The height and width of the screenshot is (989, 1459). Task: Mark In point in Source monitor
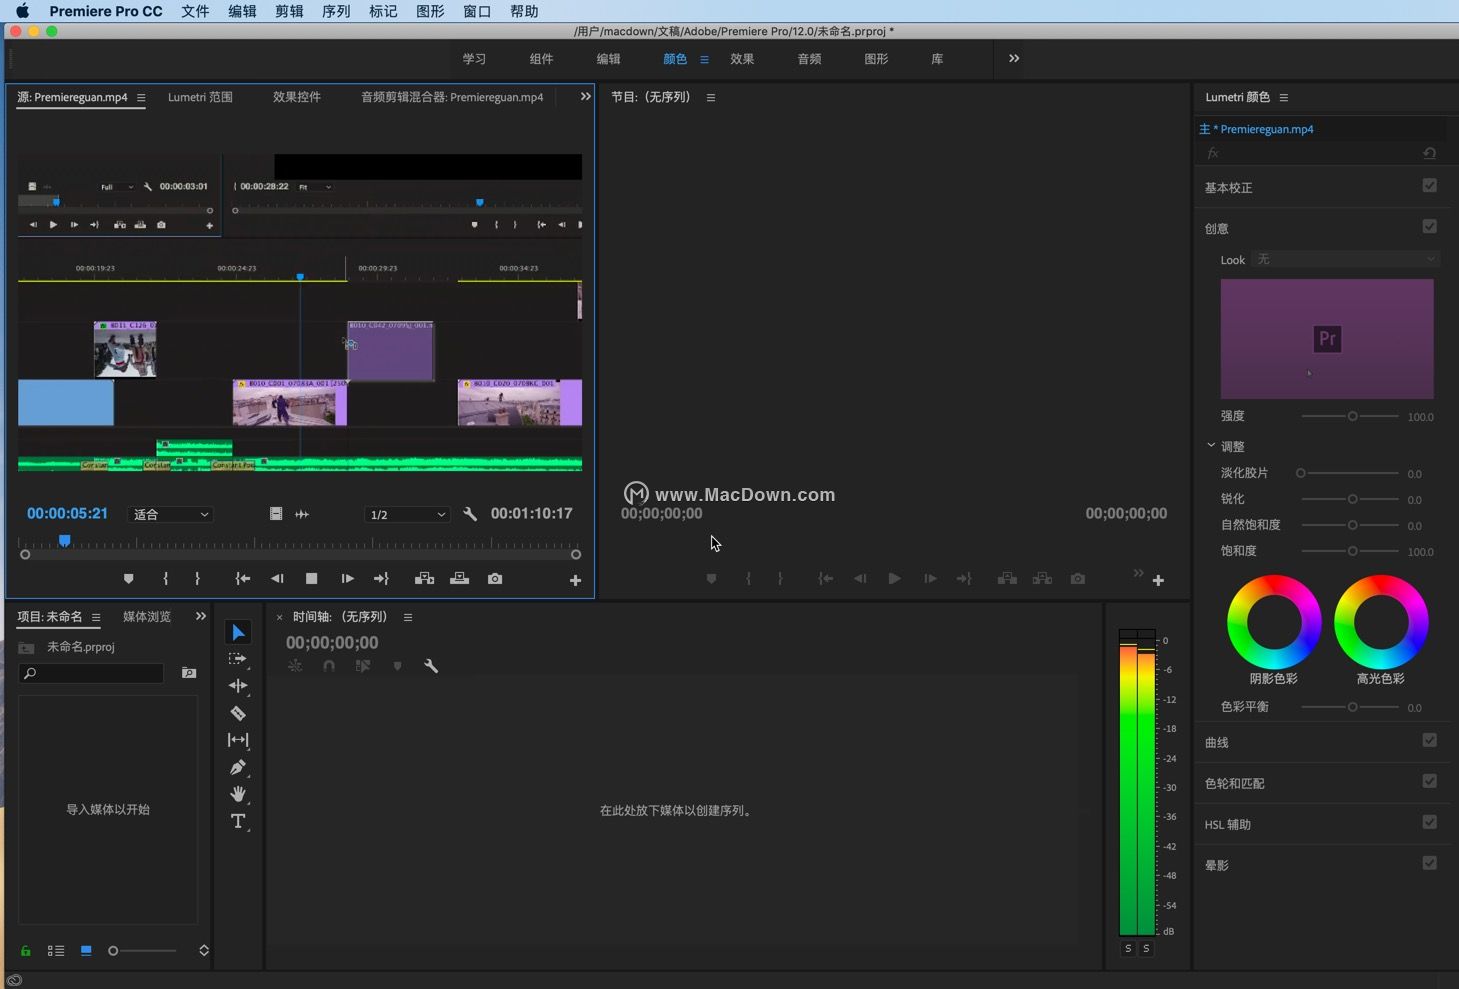pos(166,579)
